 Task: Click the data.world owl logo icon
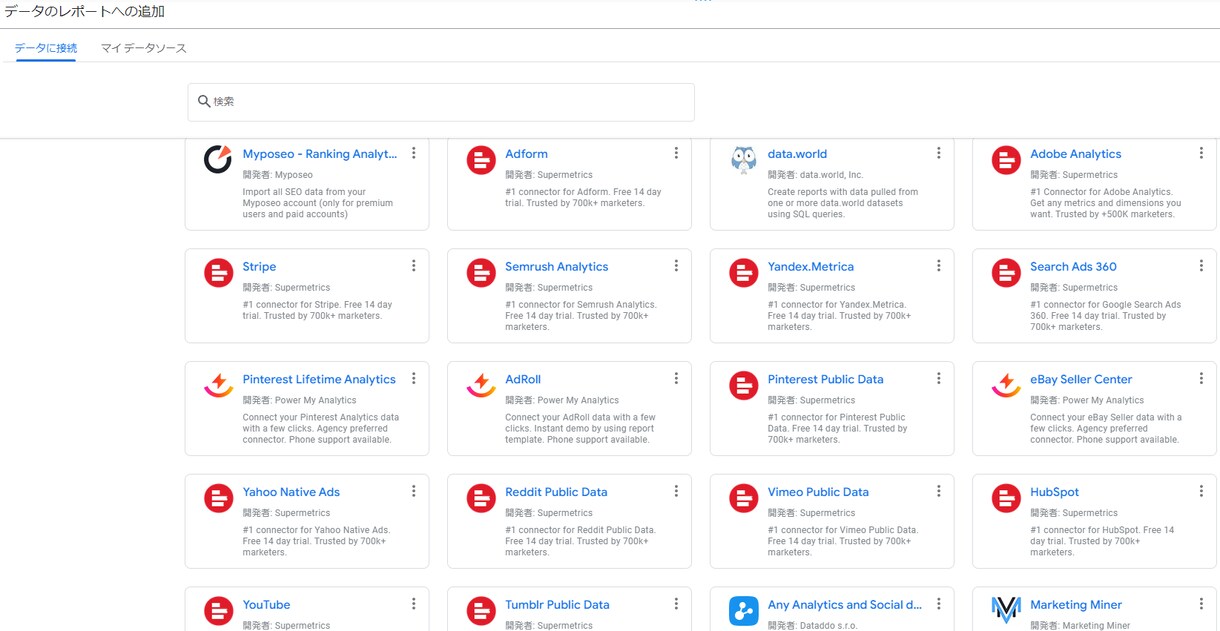point(743,160)
